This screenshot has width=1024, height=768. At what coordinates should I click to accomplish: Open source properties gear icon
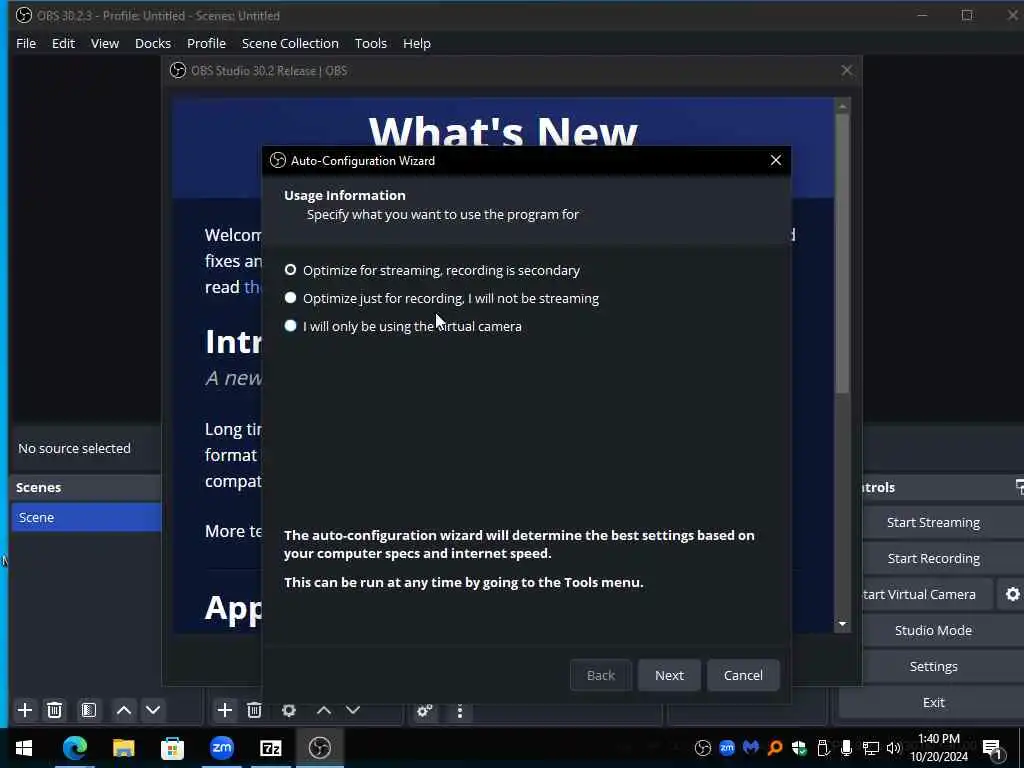[x=289, y=710]
